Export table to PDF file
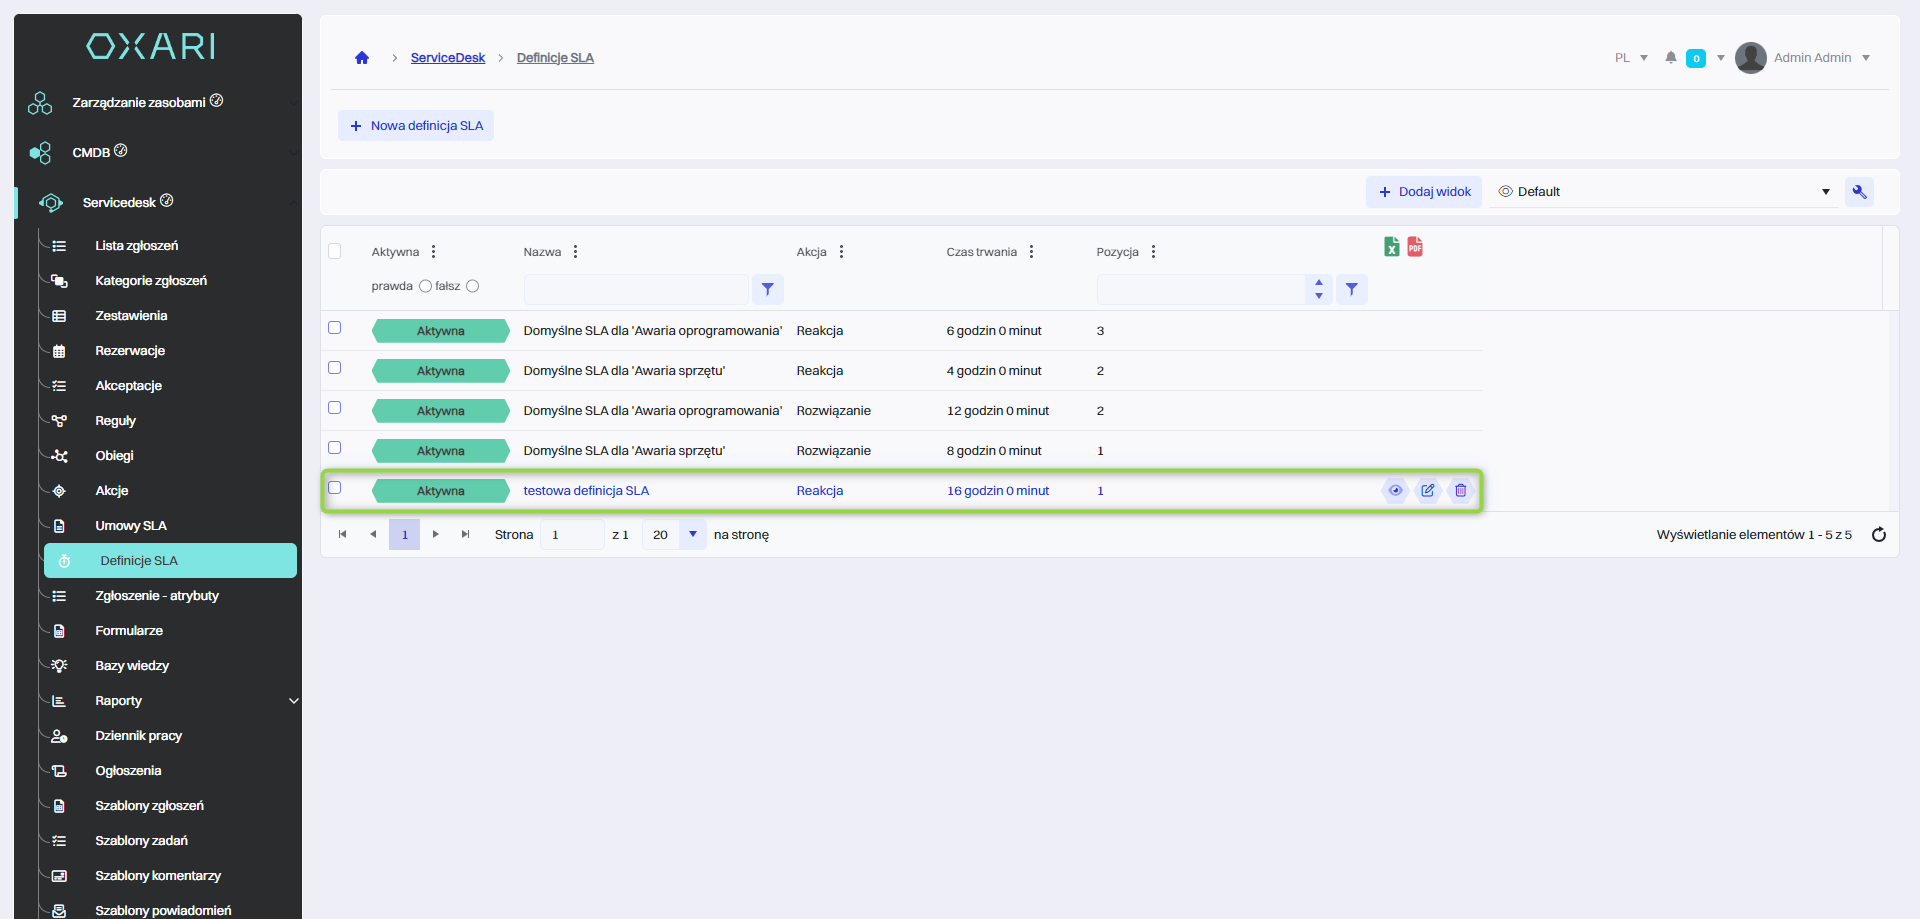The width and height of the screenshot is (1920, 919). (1415, 247)
